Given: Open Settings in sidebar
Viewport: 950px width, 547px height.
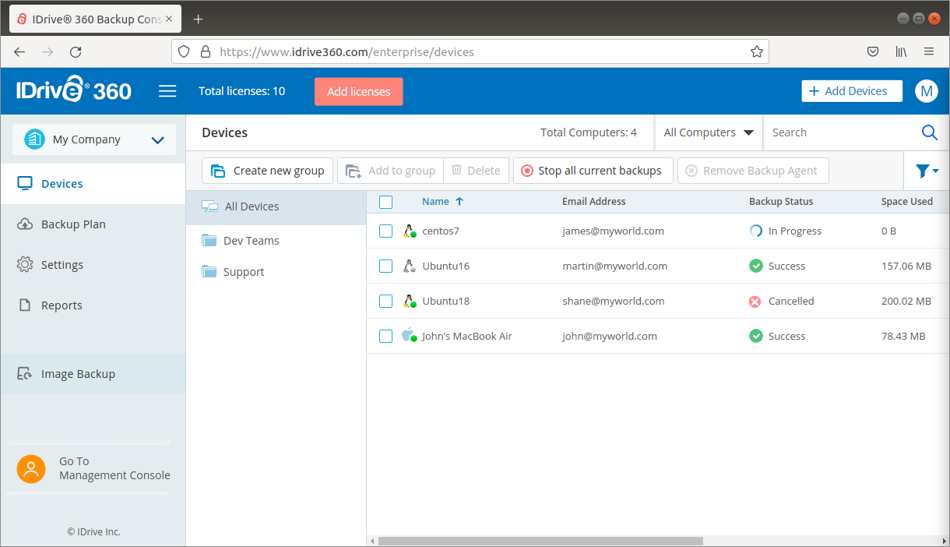Looking at the screenshot, I should pos(93,265).
